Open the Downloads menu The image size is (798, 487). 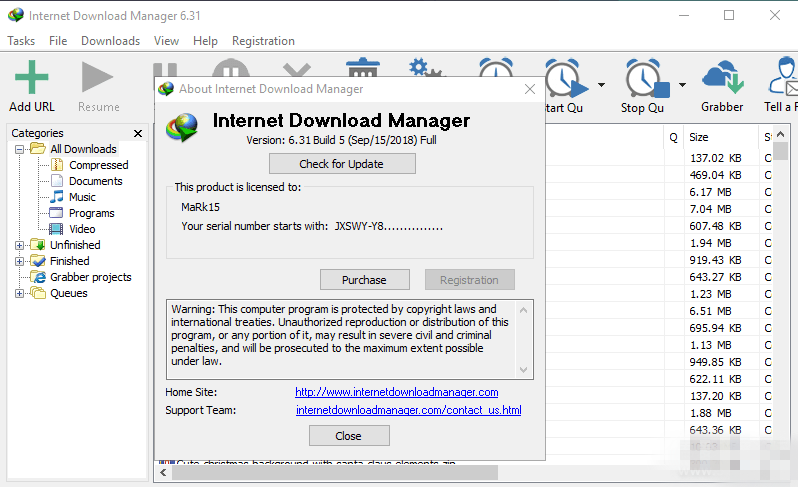[110, 41]
